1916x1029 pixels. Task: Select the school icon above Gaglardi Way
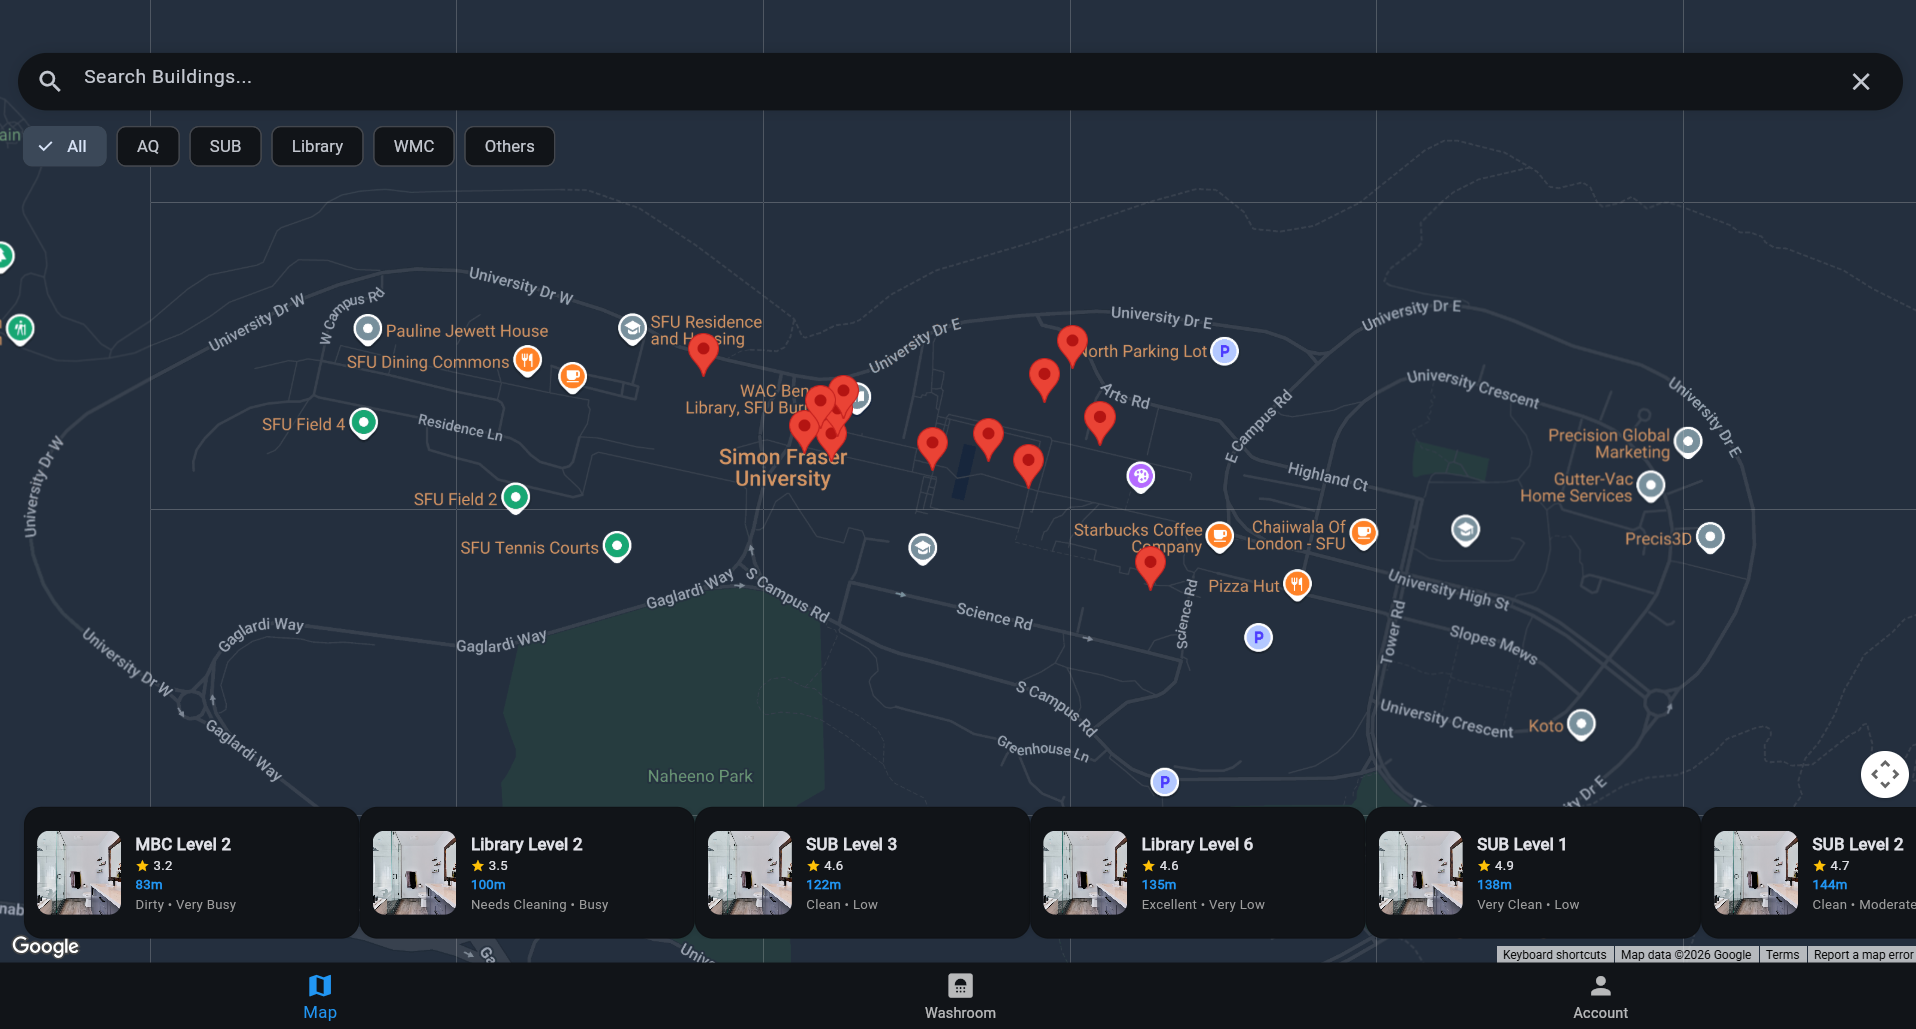923,548
